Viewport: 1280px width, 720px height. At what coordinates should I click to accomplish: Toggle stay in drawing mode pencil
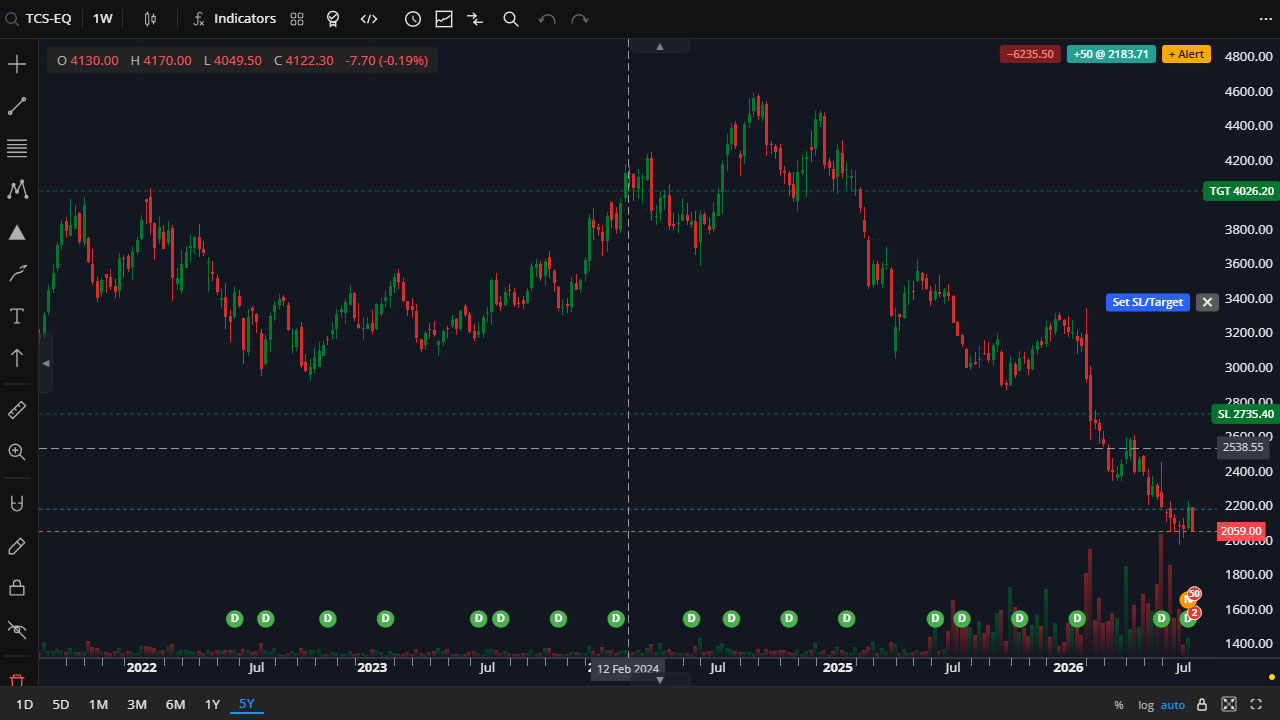click(17, 546)
